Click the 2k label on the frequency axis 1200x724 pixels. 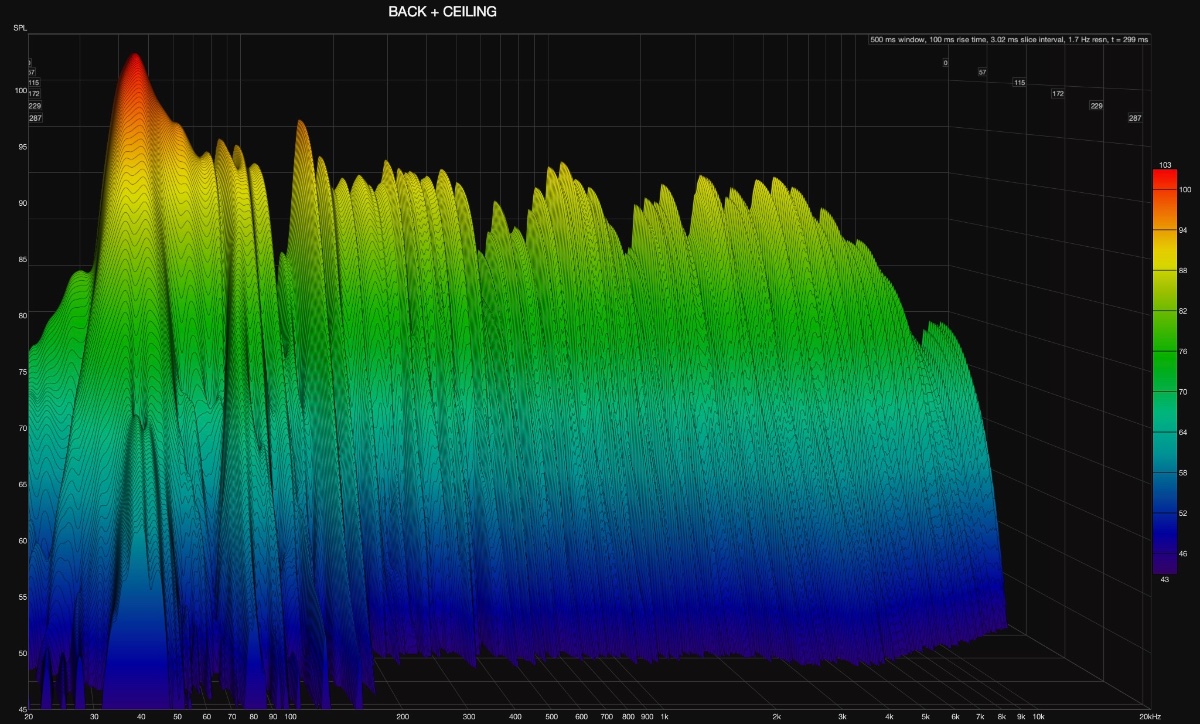click(x=776, y=717)
